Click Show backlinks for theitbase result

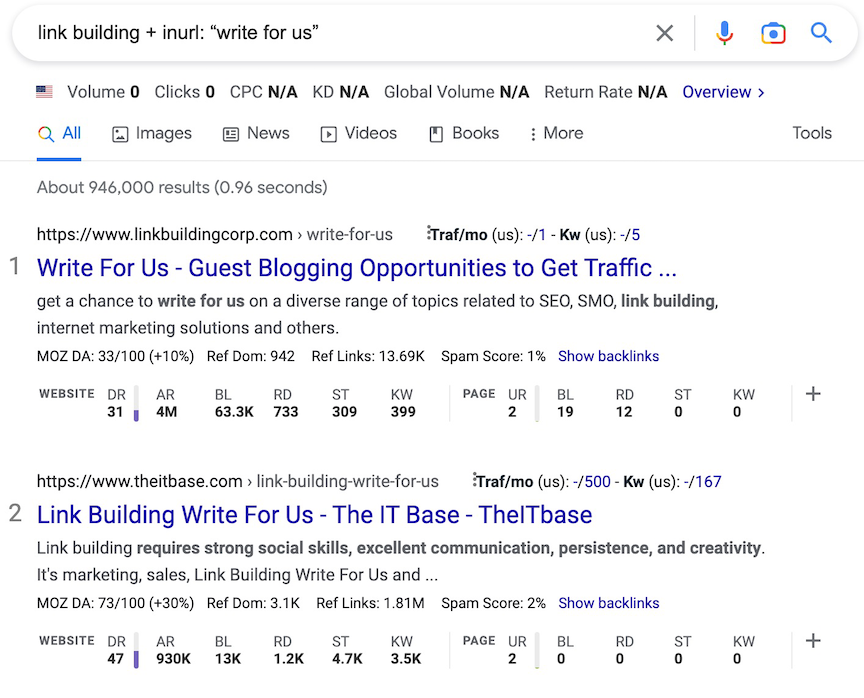click(608, 603)
